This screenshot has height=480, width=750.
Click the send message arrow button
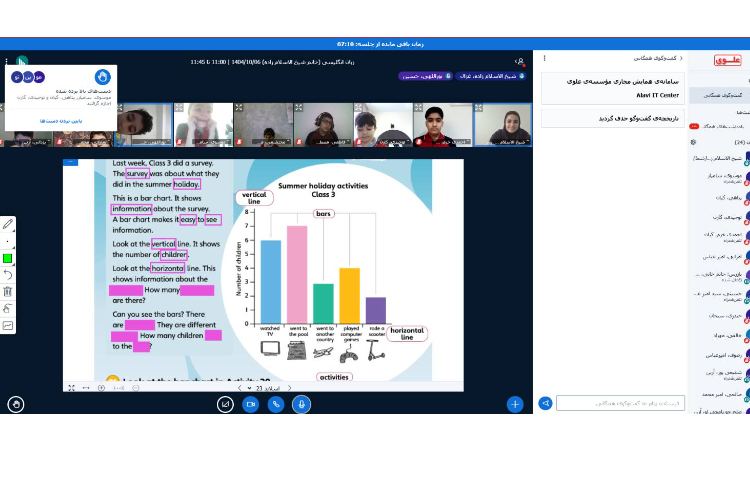click(x=546, y=403)
